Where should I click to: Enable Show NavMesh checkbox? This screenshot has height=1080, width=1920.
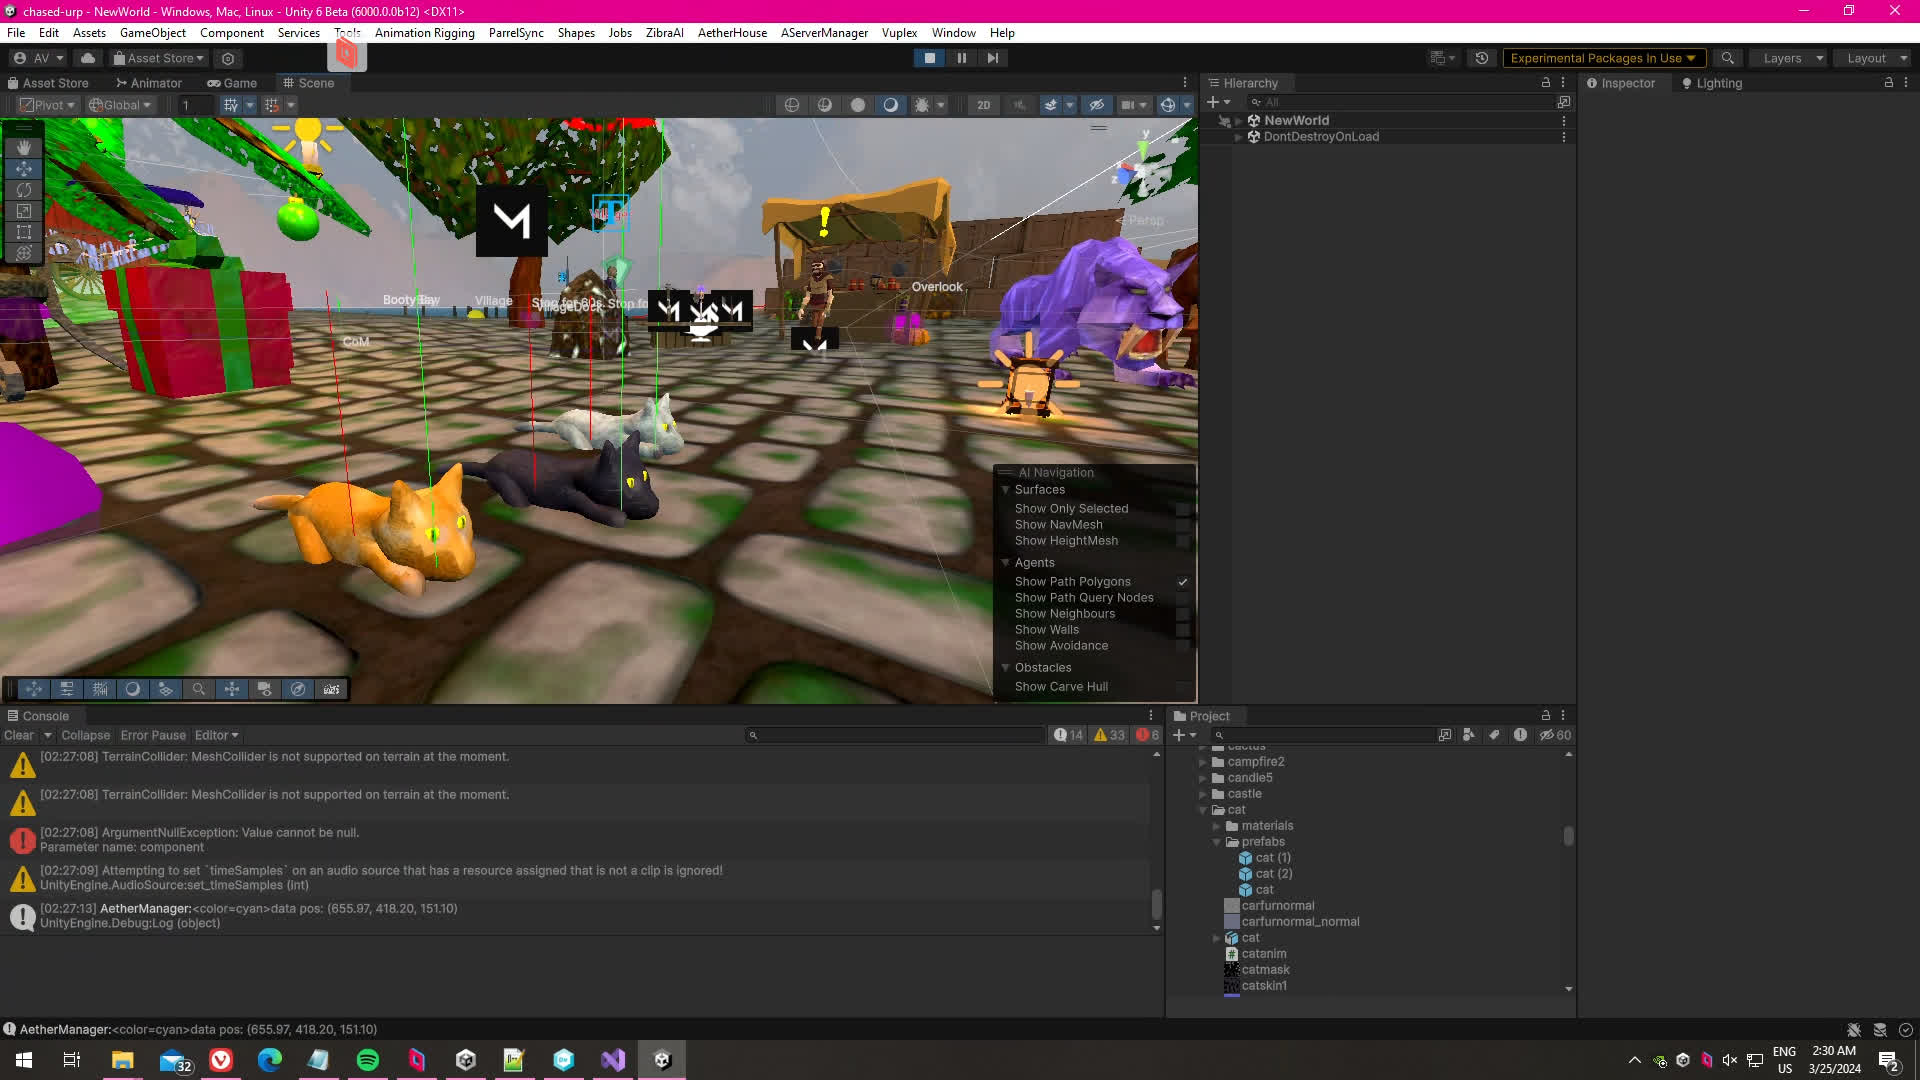(x=1182, y=525)
